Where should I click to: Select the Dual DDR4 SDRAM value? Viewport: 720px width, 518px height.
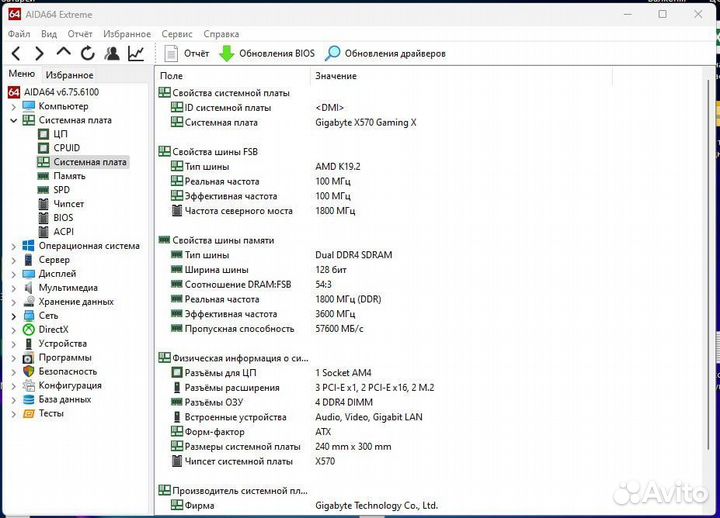354,255
